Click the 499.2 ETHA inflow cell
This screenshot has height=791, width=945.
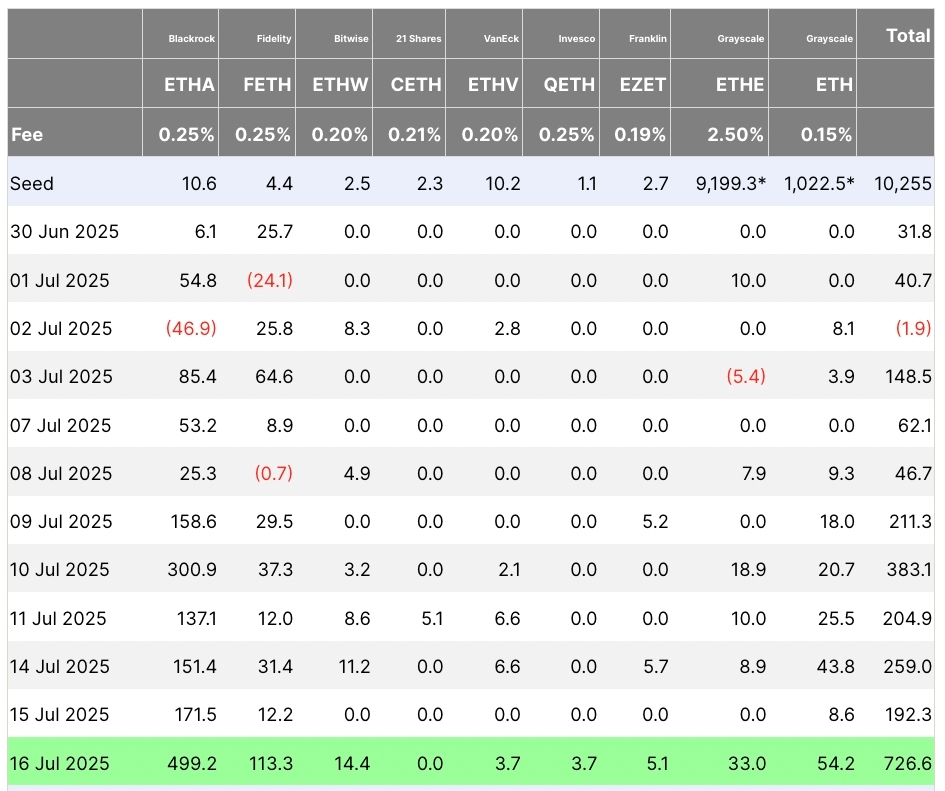point(192,763)
